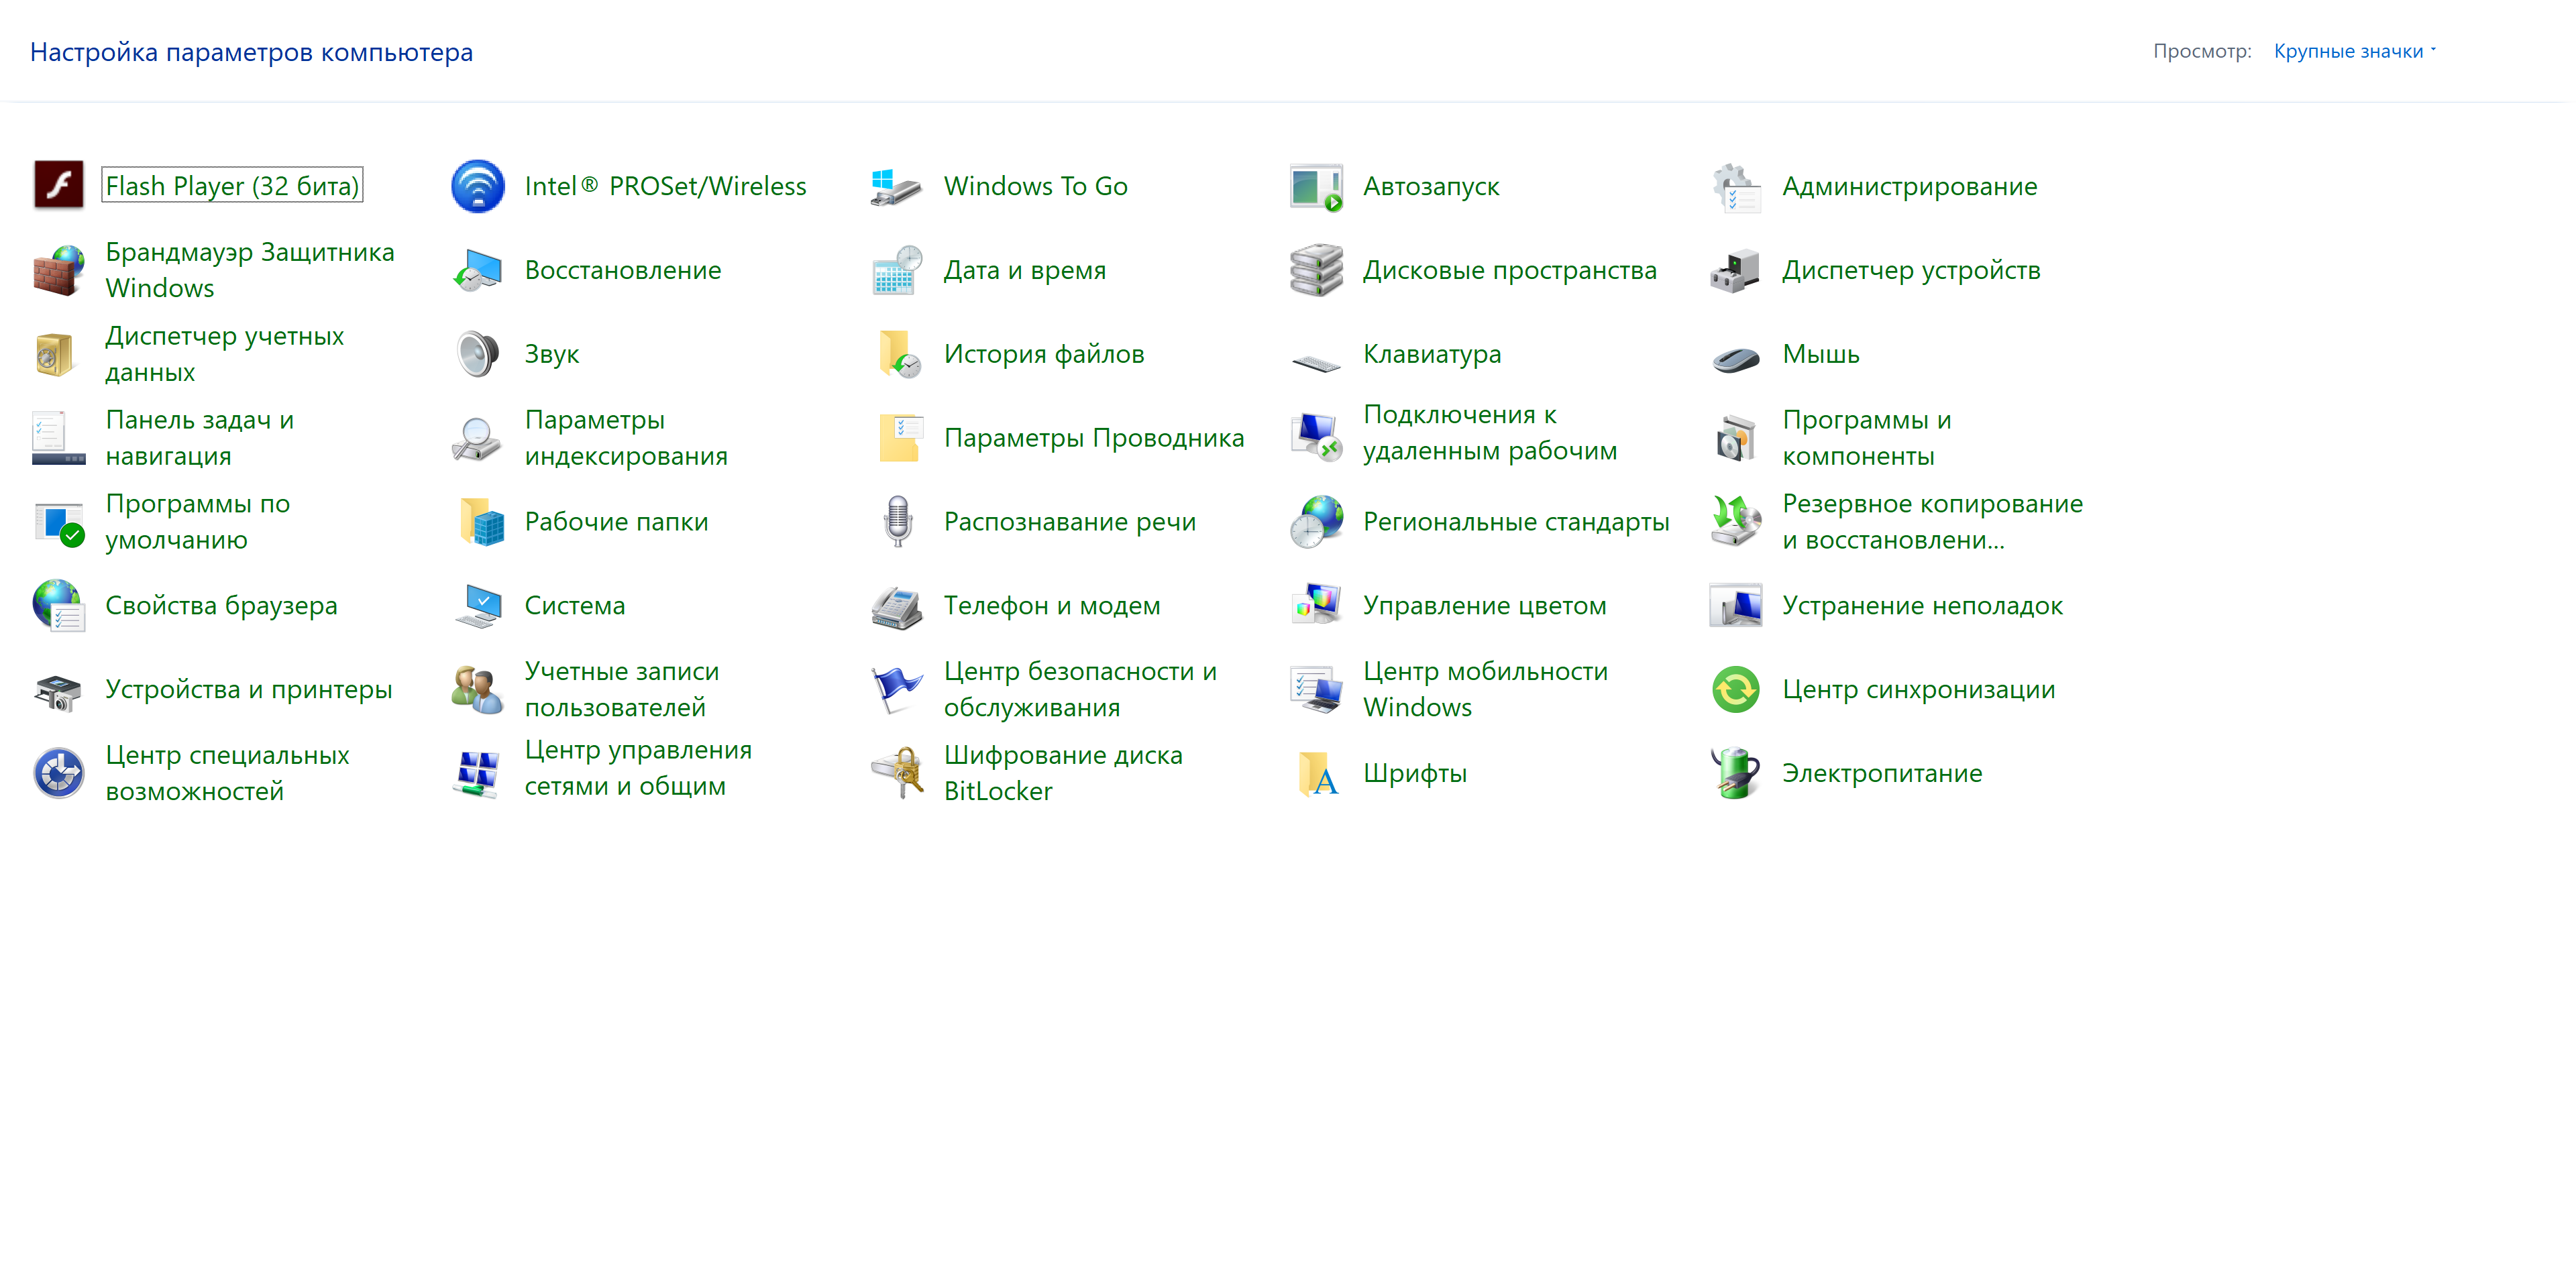Image resolution: width=2576 pixels, height=1287 pixels.
Task: Open the Диспетчер устройств icon
Action: pyautogui.click(x=1735, y=270)
